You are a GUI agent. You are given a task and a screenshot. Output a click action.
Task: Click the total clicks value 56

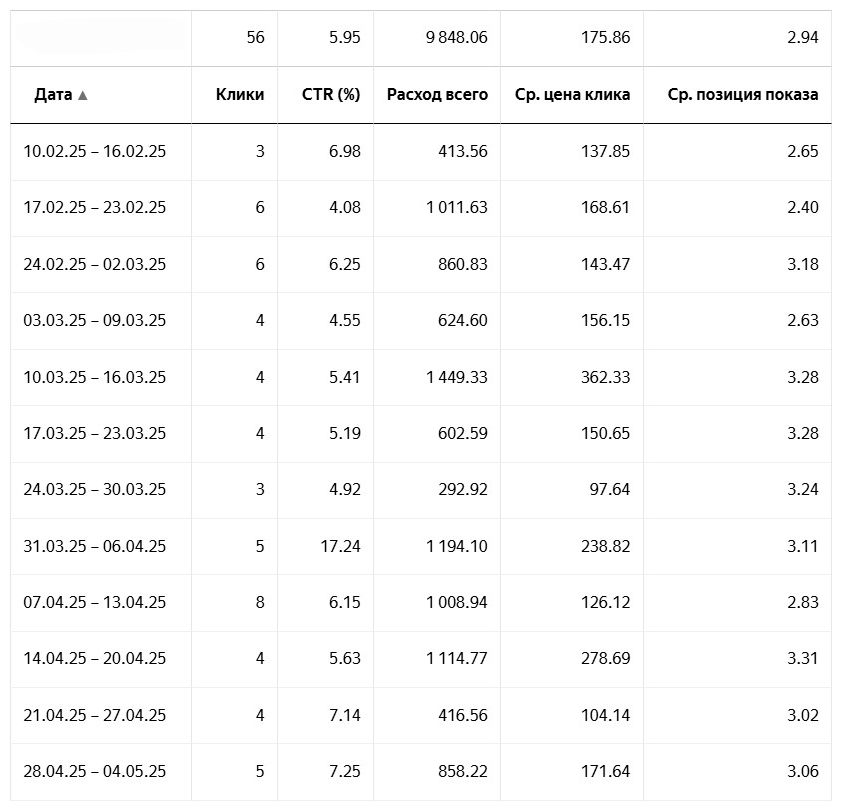(255, 38)
